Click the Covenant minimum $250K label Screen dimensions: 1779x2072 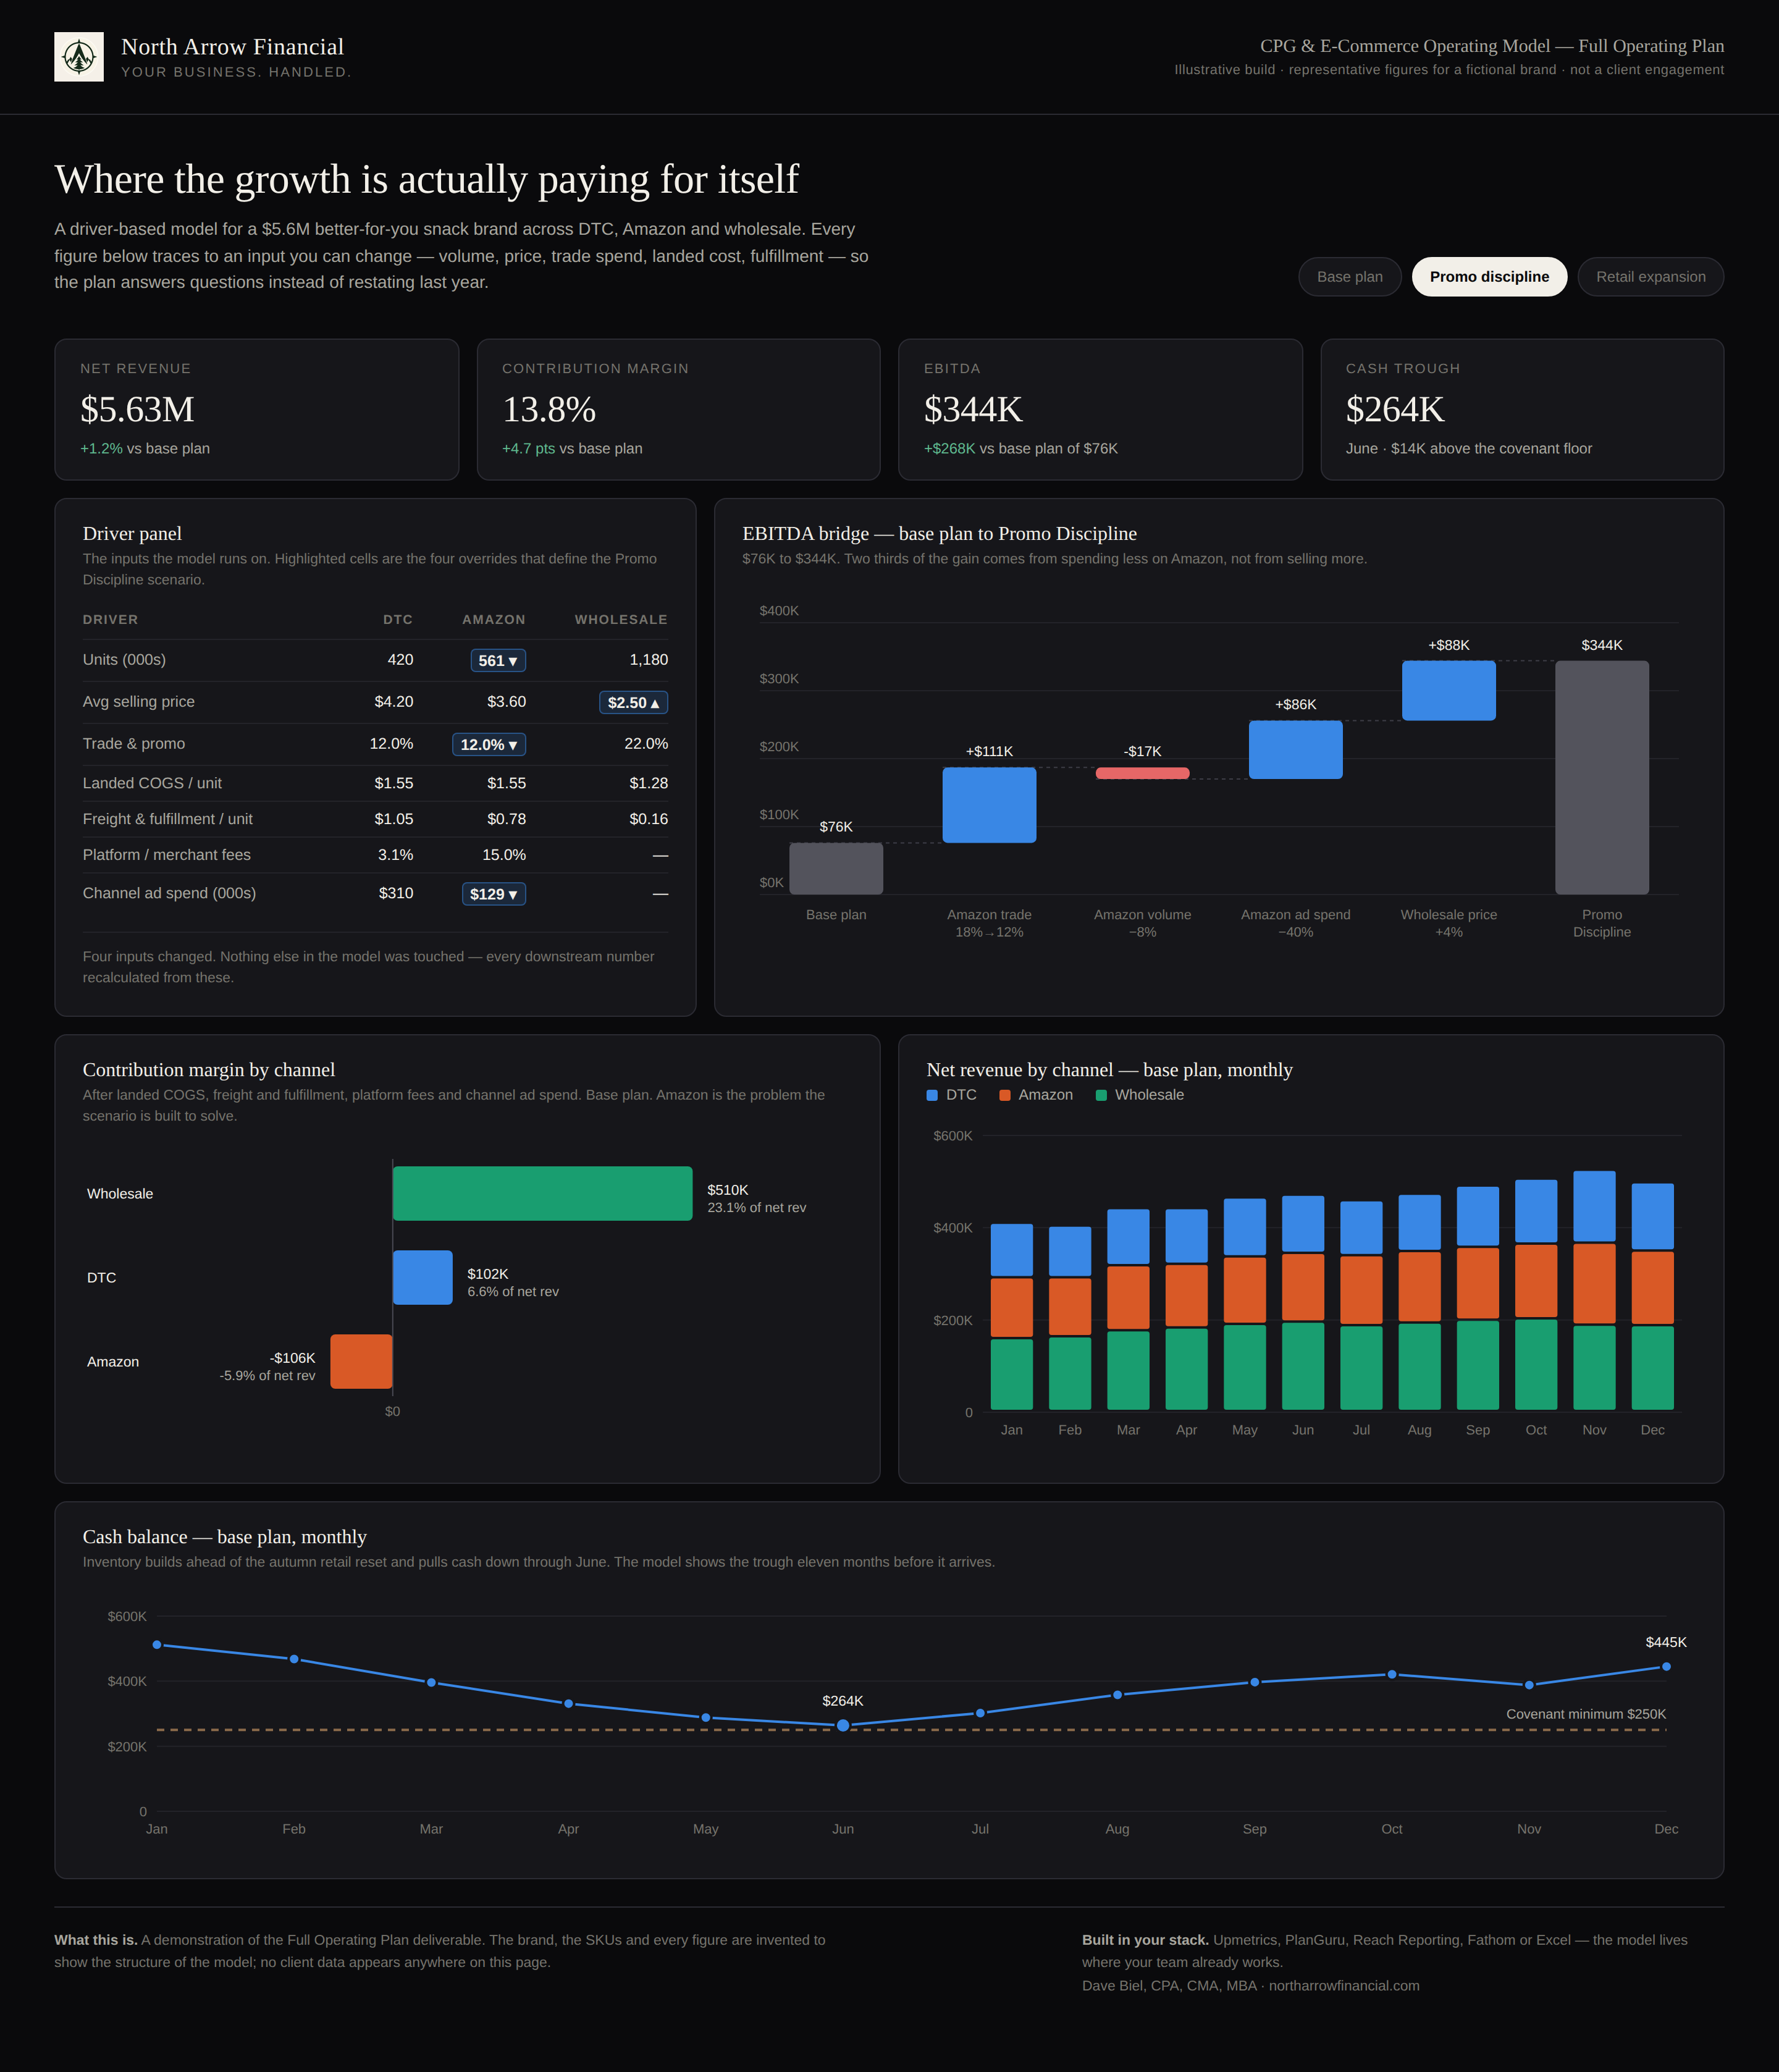click(1586, 1714)
